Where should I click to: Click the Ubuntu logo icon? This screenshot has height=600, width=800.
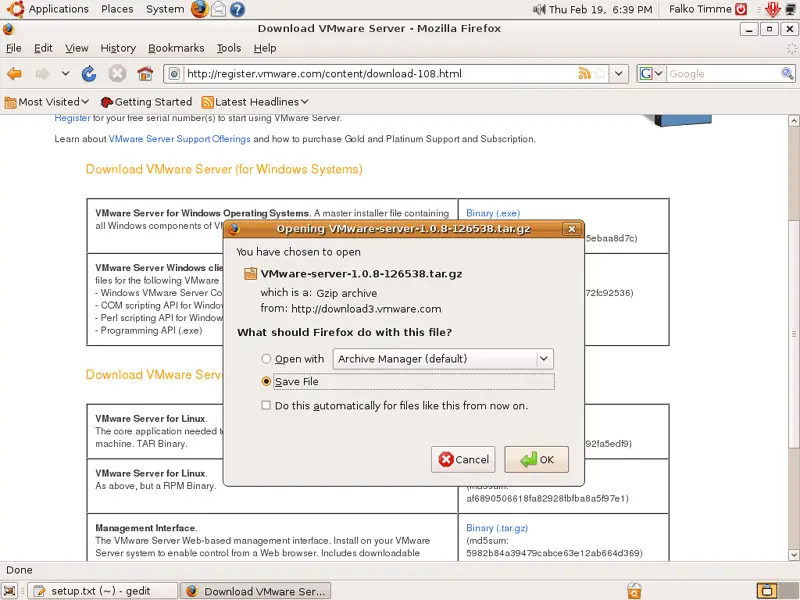pos(15,9)
